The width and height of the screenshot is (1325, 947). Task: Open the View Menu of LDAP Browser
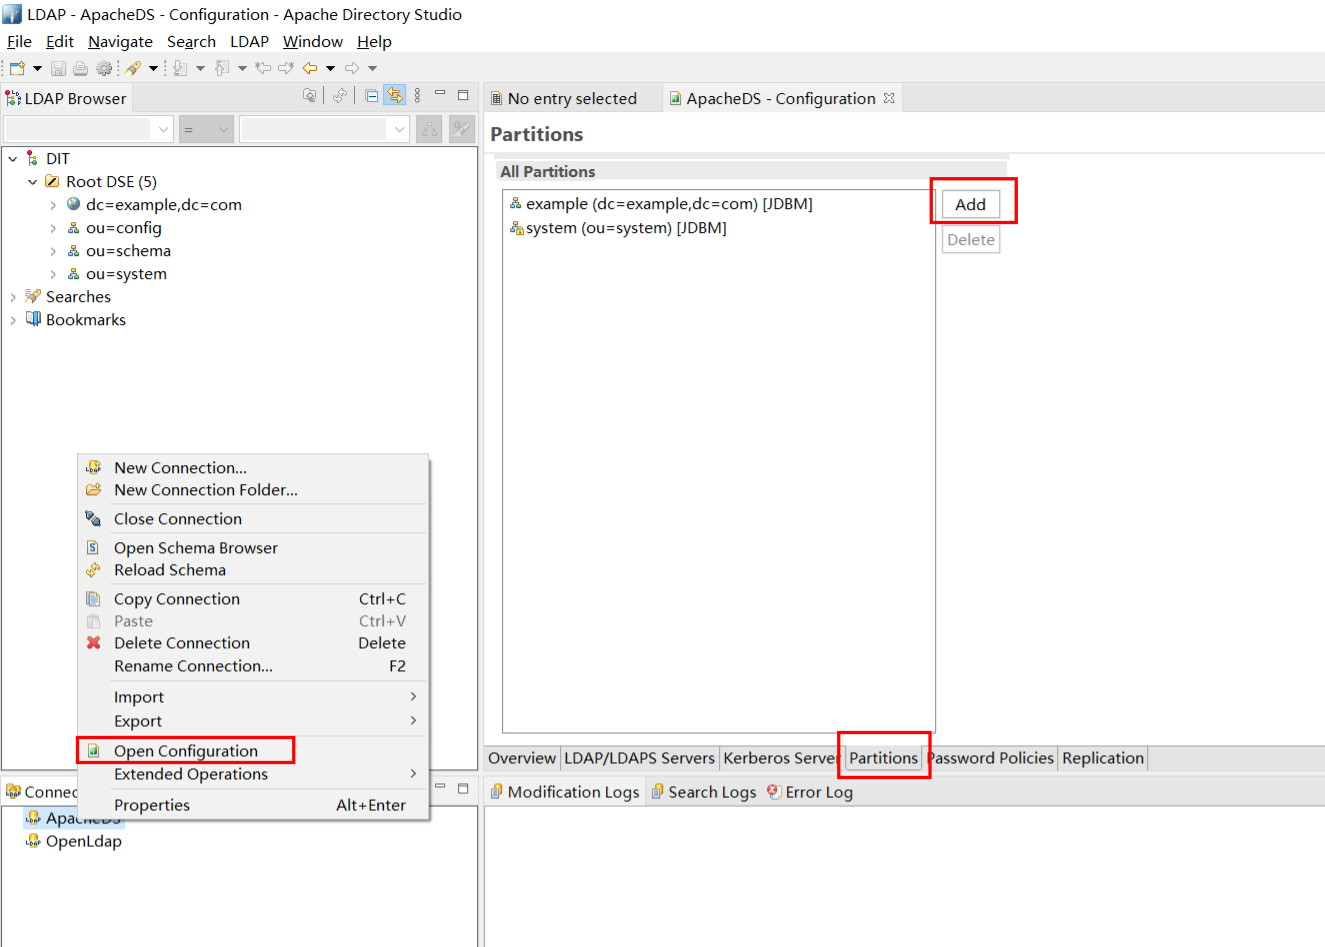(418, 96)
